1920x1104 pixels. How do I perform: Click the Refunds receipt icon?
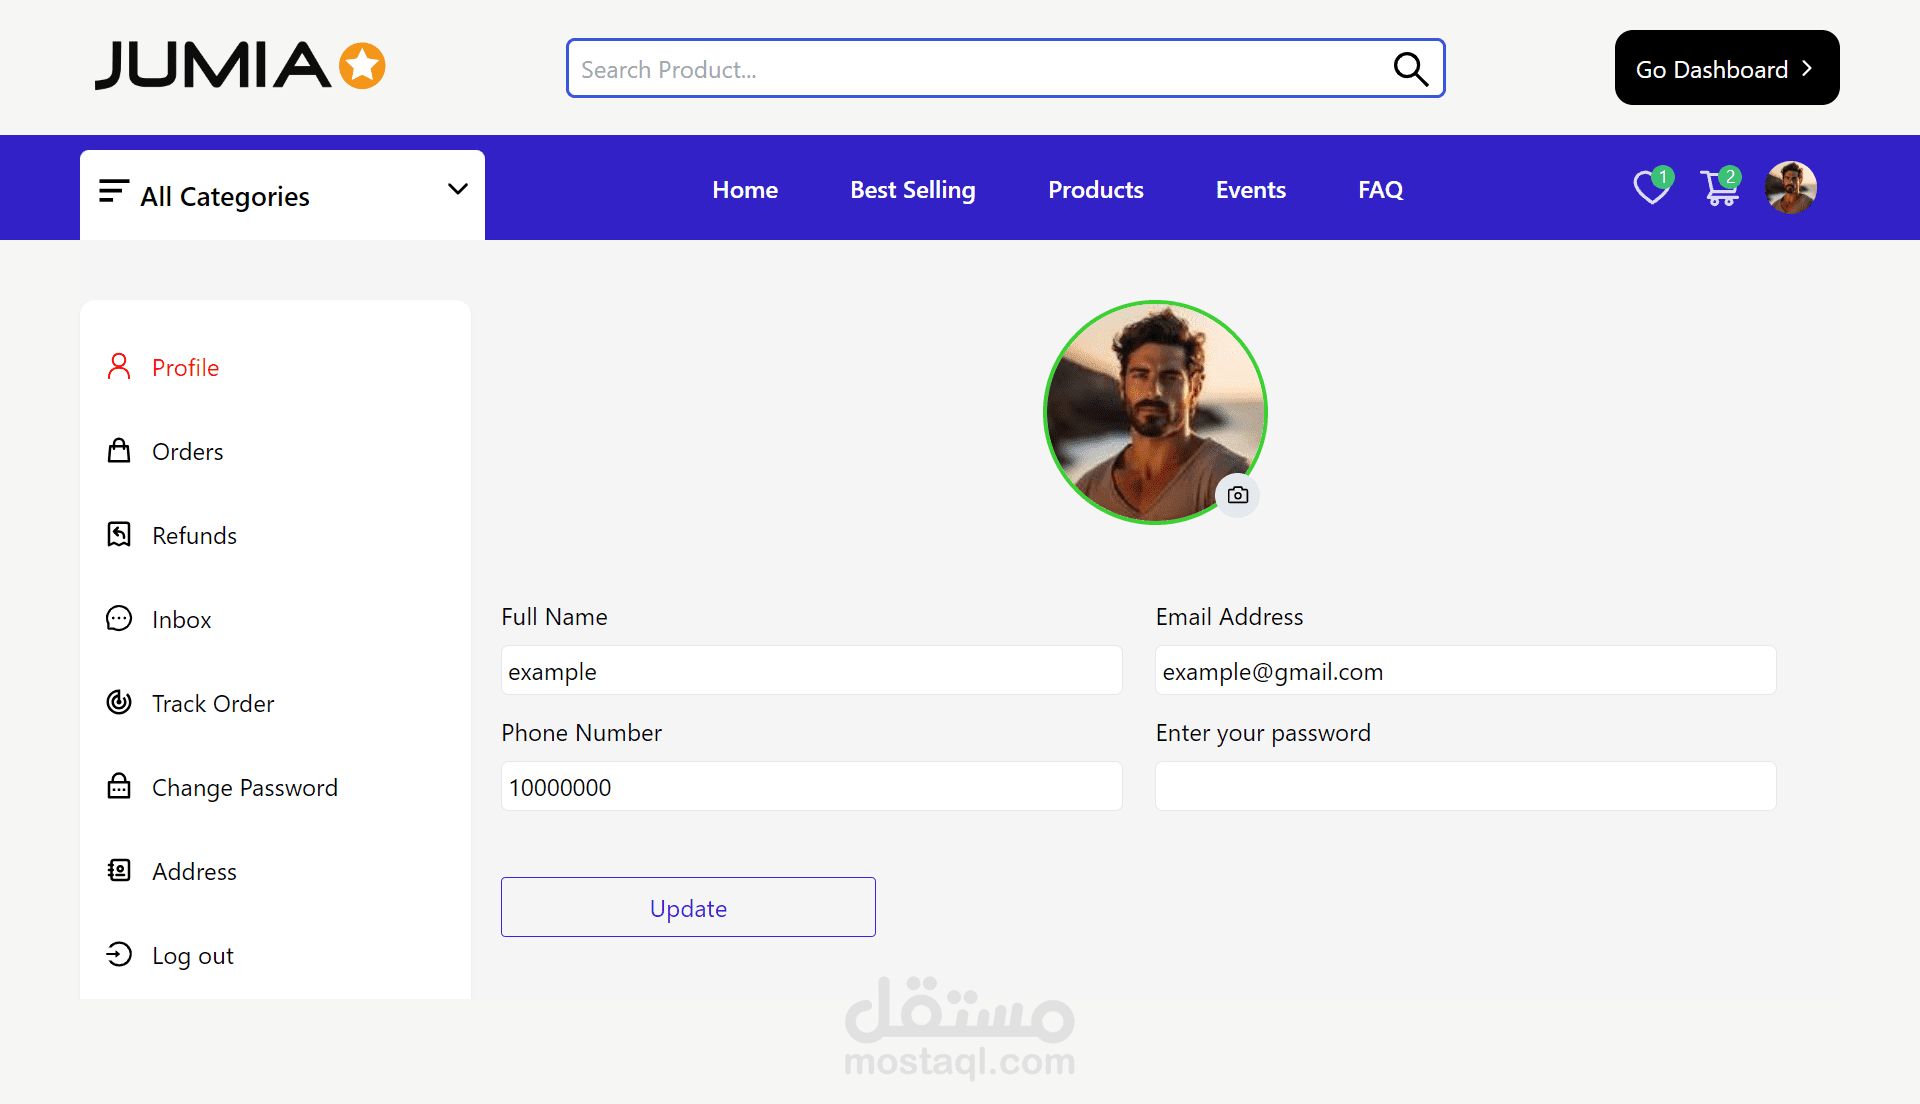tap(119, 535)
